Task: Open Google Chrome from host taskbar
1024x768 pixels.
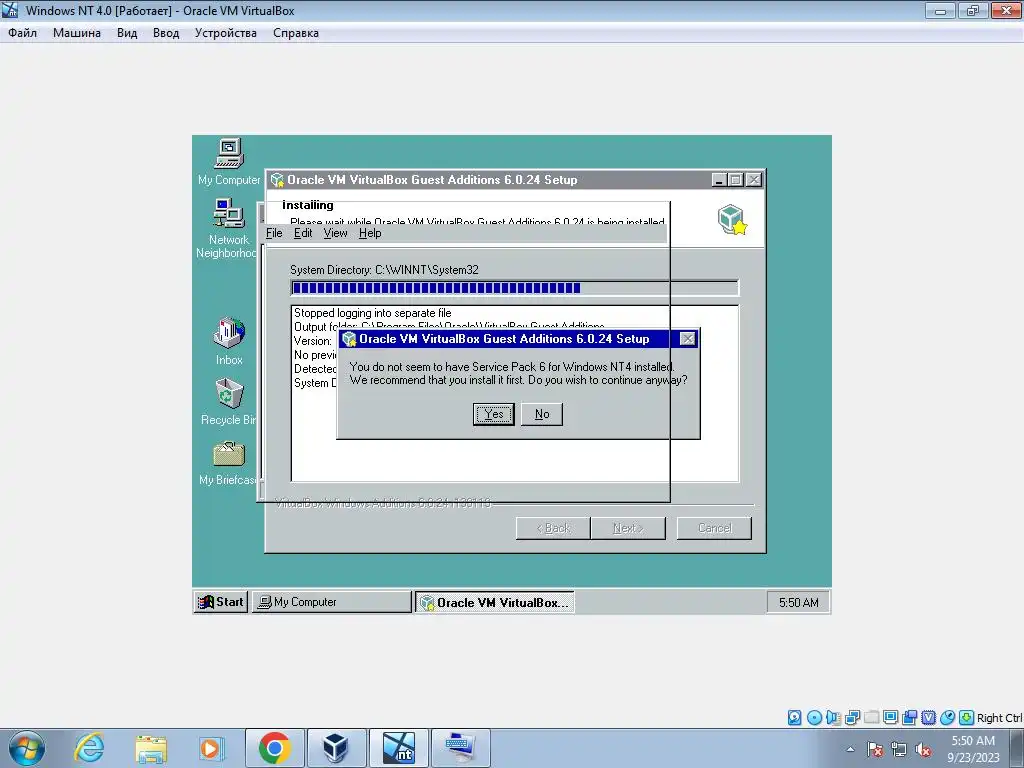Action: [275, 748]
